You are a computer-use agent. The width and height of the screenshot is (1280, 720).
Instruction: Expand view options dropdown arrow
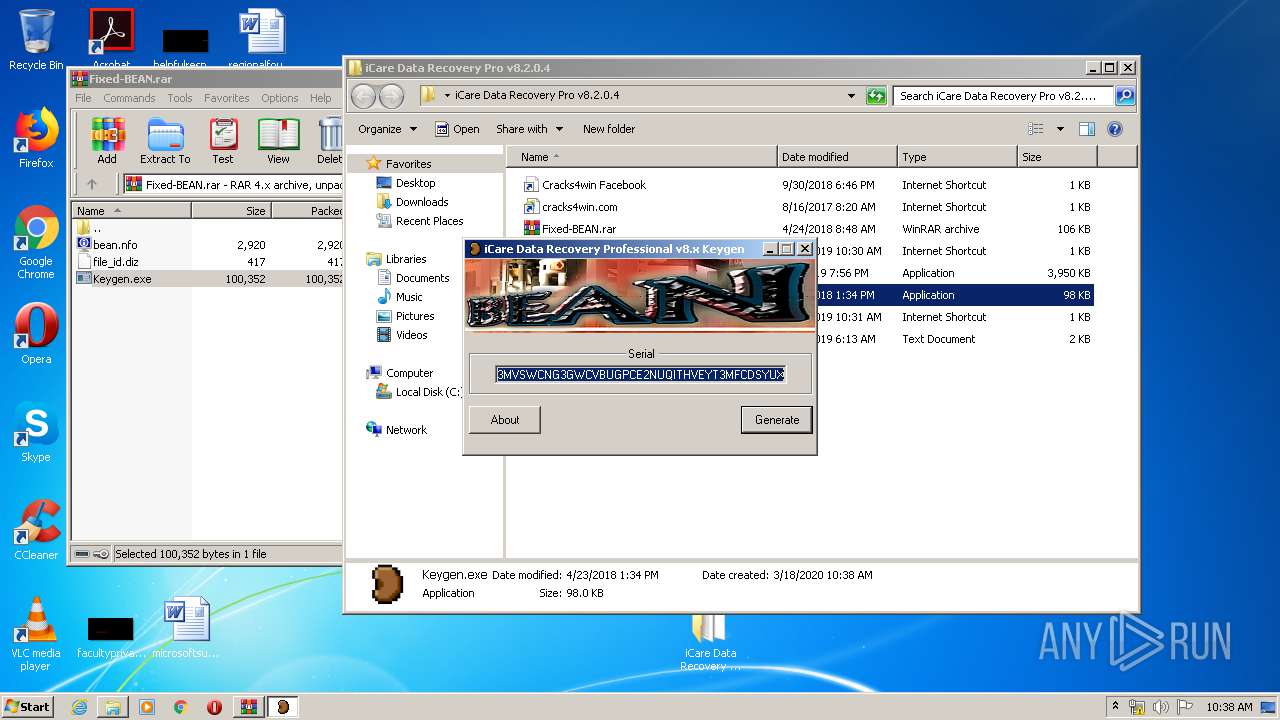(1060, 129)
